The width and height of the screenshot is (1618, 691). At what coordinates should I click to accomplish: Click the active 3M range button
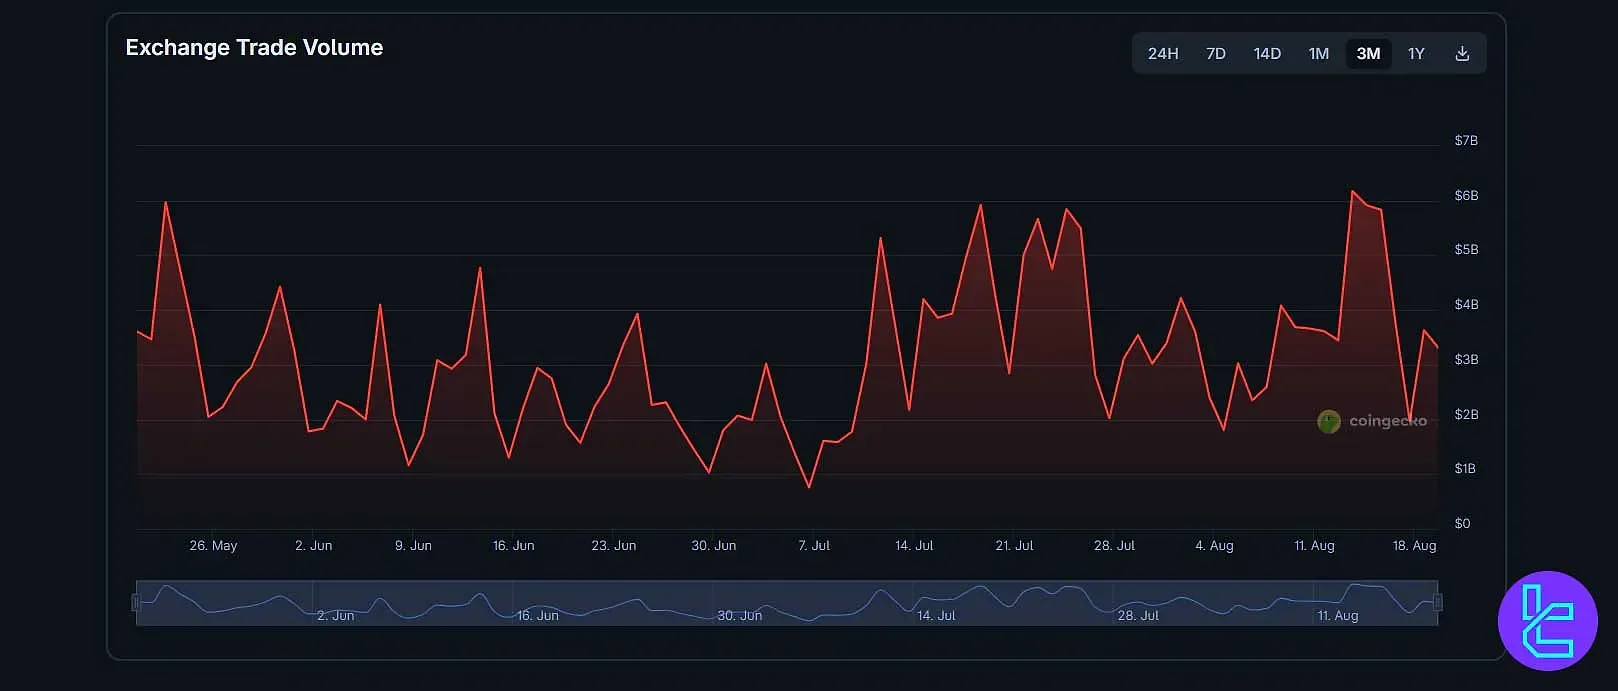pyautogui.click(x=1368, y=54)
